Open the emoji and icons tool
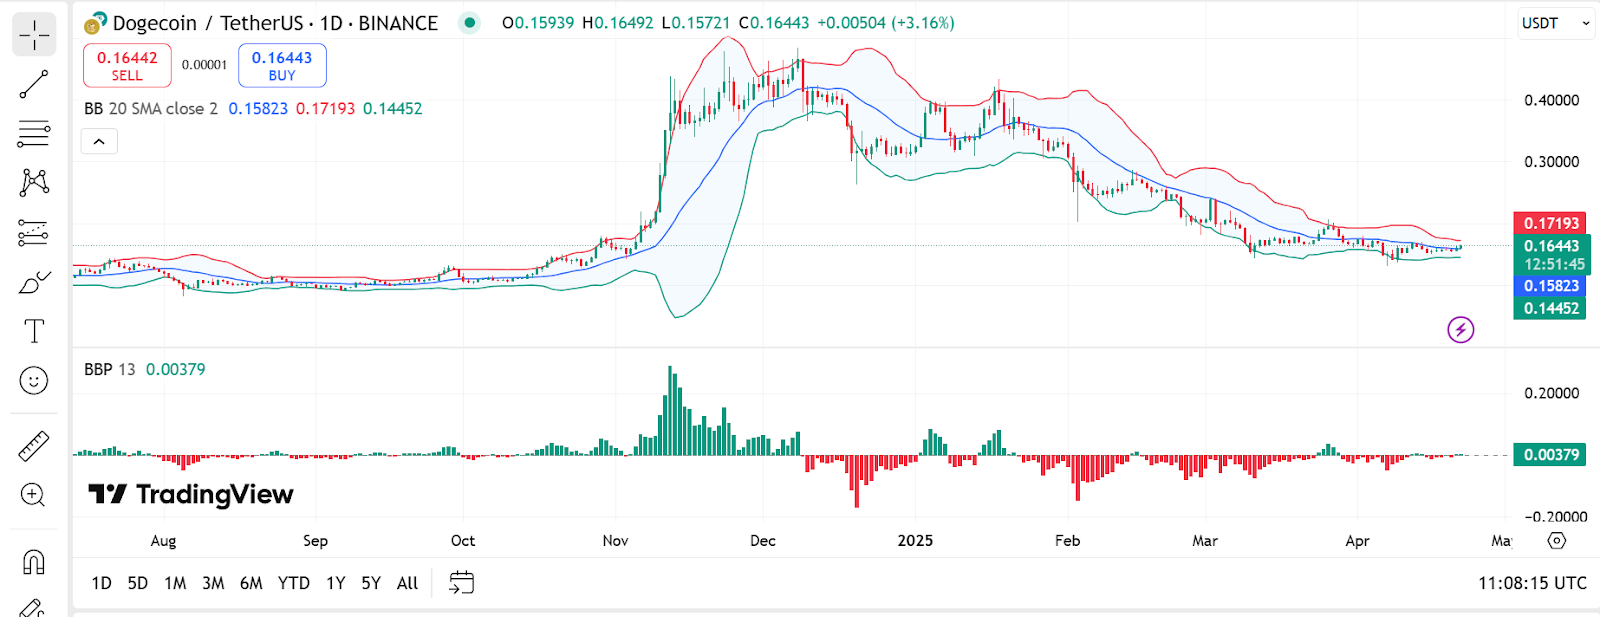The height and width of the screenshot is (617, 1600). tap(34, 381)
